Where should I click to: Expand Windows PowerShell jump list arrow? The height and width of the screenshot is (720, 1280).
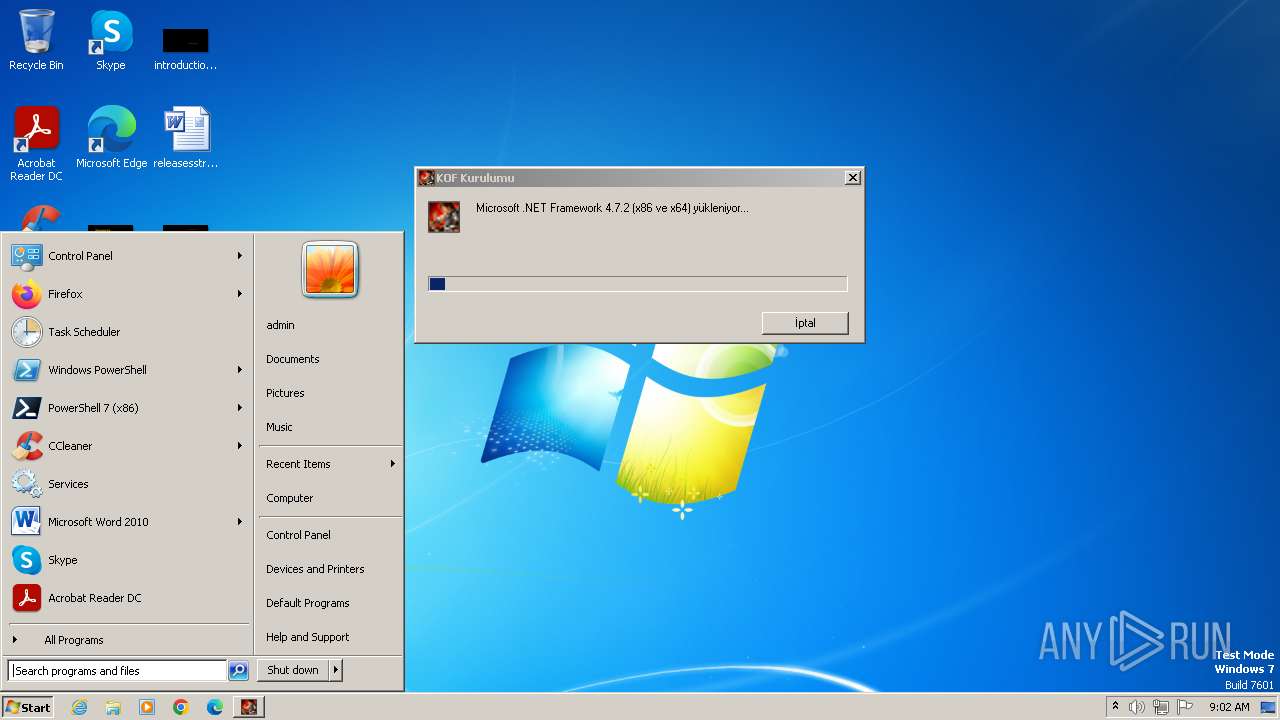click(x=240, y=370)
